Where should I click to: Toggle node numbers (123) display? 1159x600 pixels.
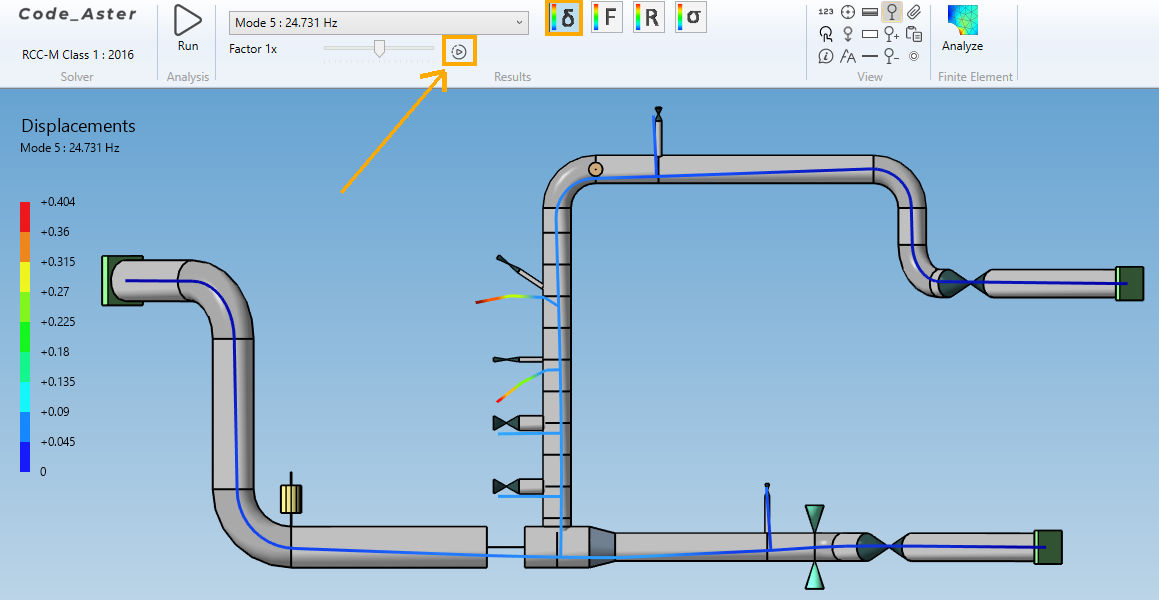point(825,12)
